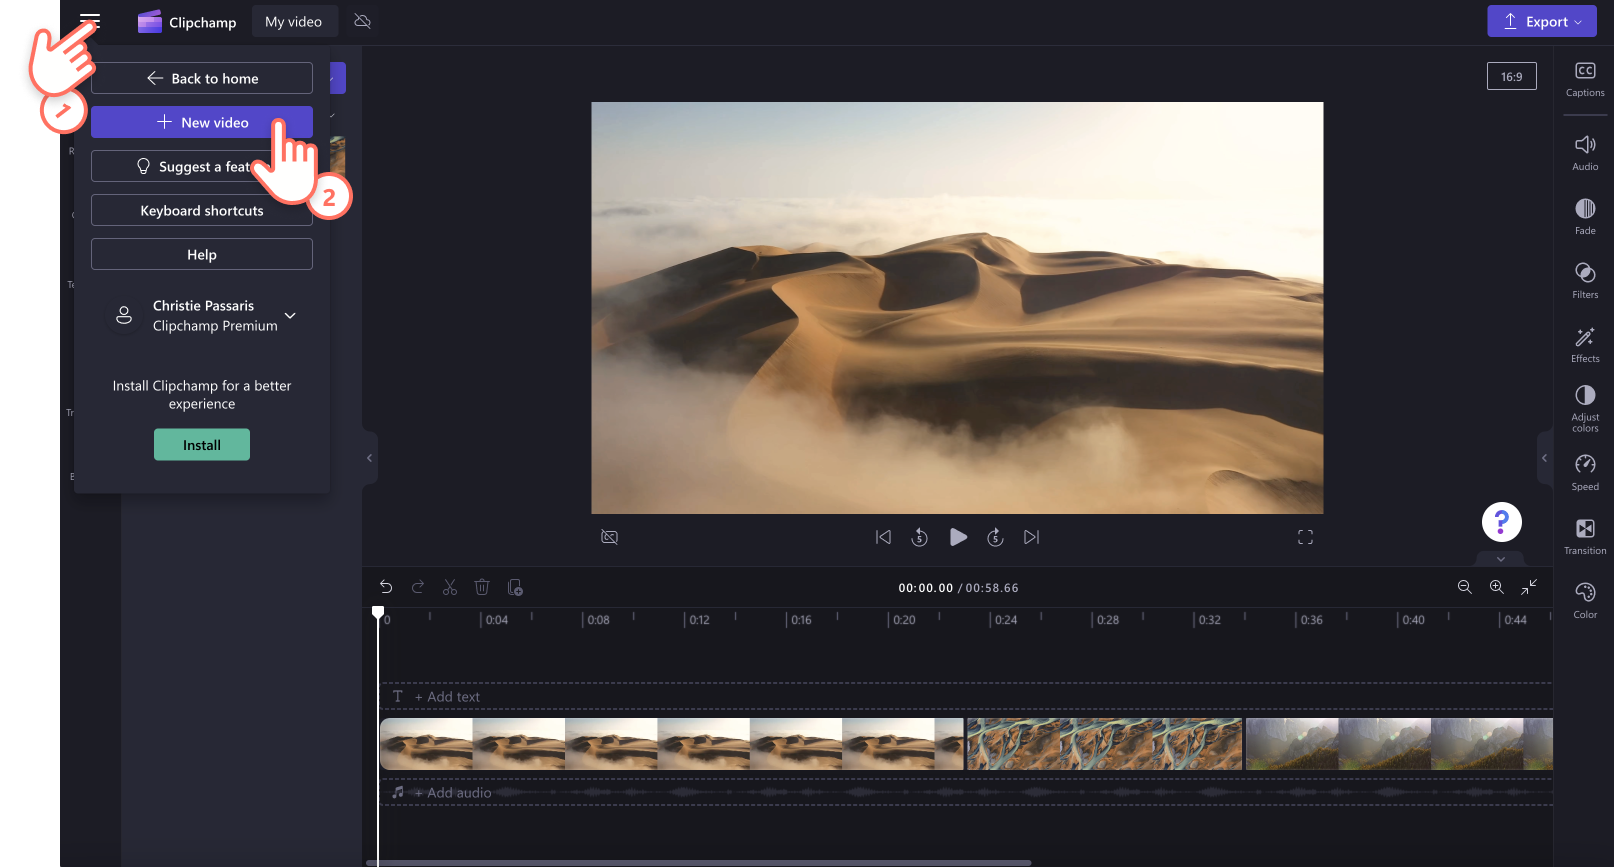Click the fit timeline to screen icon

tap(1529, 587)
